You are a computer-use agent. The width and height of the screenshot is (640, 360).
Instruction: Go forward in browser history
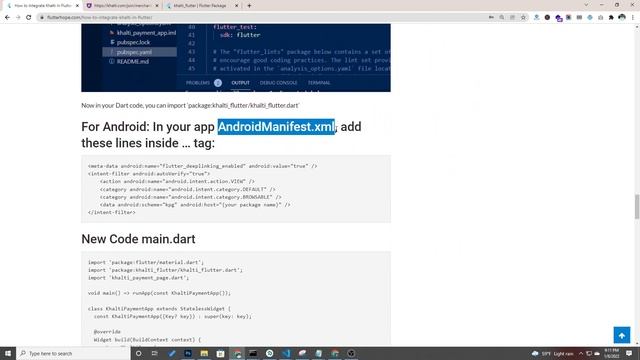point(18,18)
